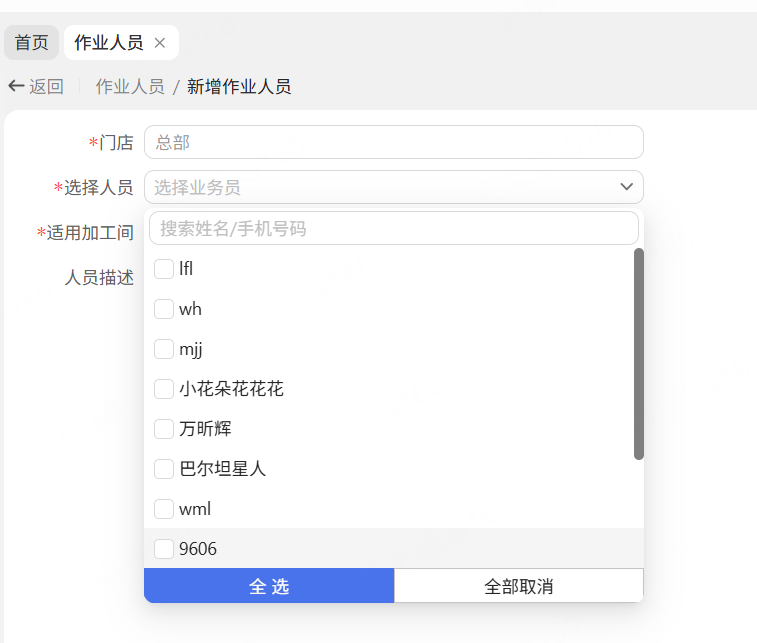This screenshot has height=643, width=757.
Task: Go to 作业人员 breadcrumb
Action: [x=130, y=87]
